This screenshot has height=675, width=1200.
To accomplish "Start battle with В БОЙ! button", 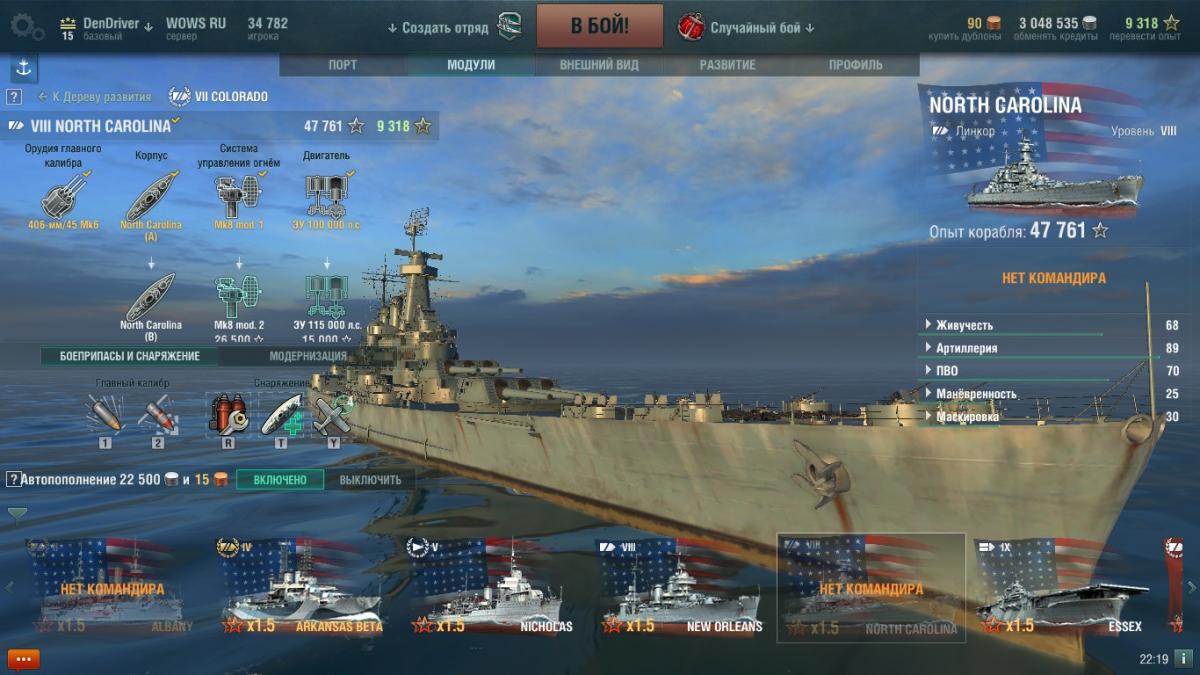I will [600, 26].
